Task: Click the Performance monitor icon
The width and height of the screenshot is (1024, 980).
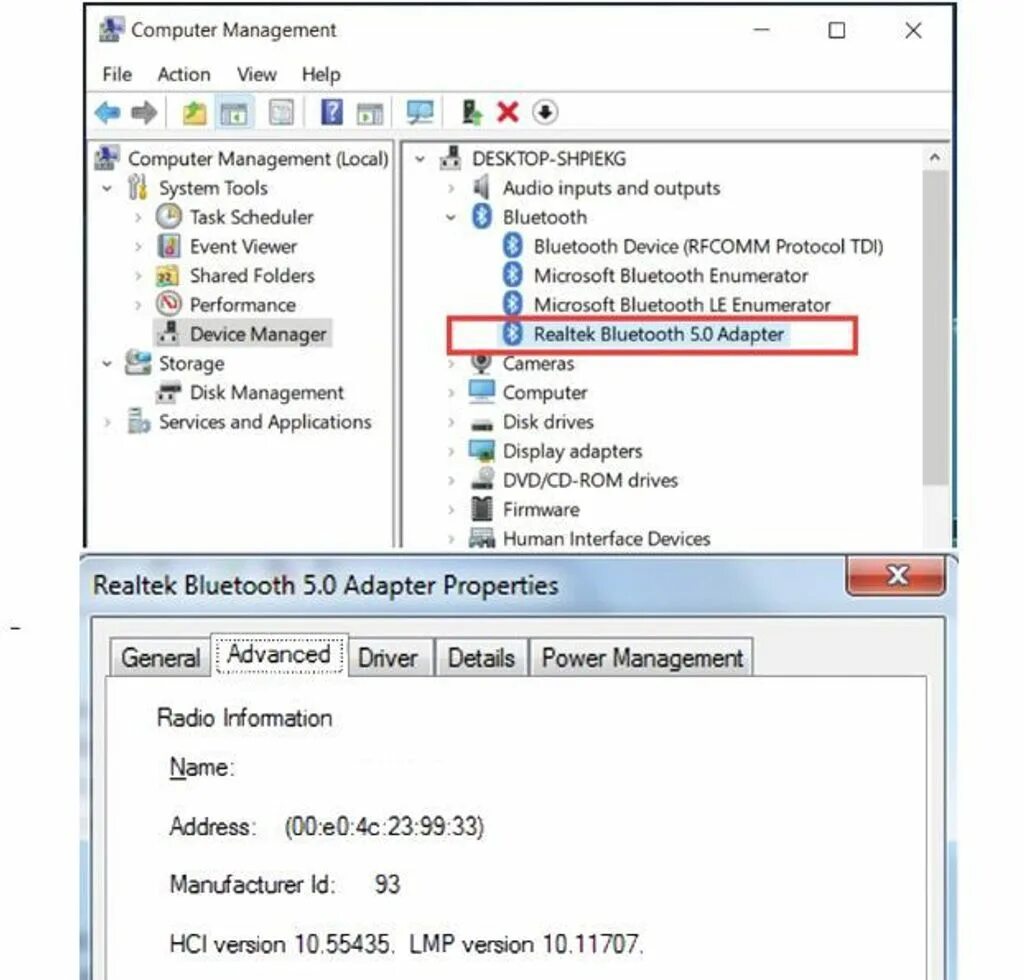Action: (x=168, y=304)
